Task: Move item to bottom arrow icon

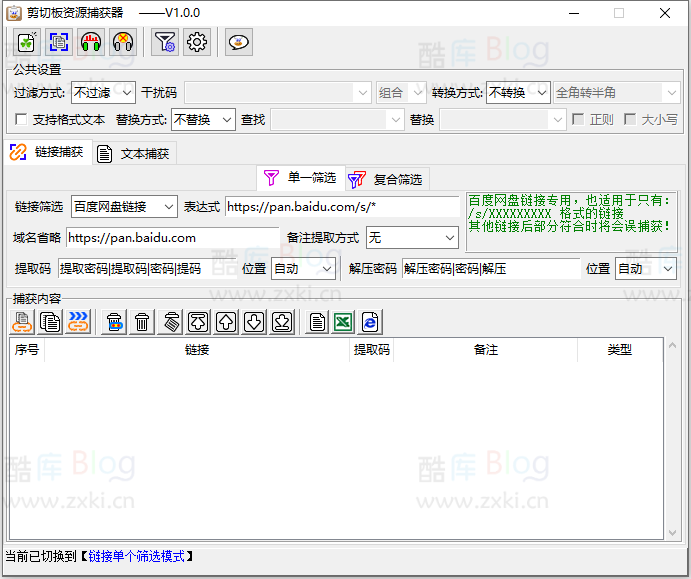Action: pos(282,322)
